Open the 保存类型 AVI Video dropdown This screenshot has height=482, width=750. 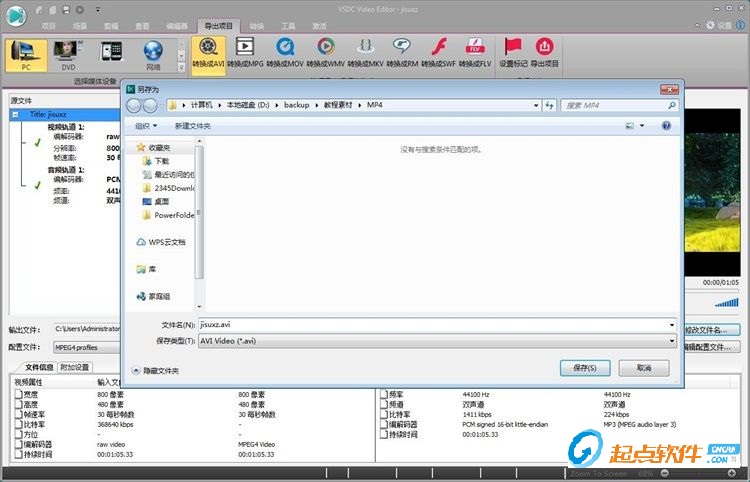pyautogui.click(x=437, y=341)
